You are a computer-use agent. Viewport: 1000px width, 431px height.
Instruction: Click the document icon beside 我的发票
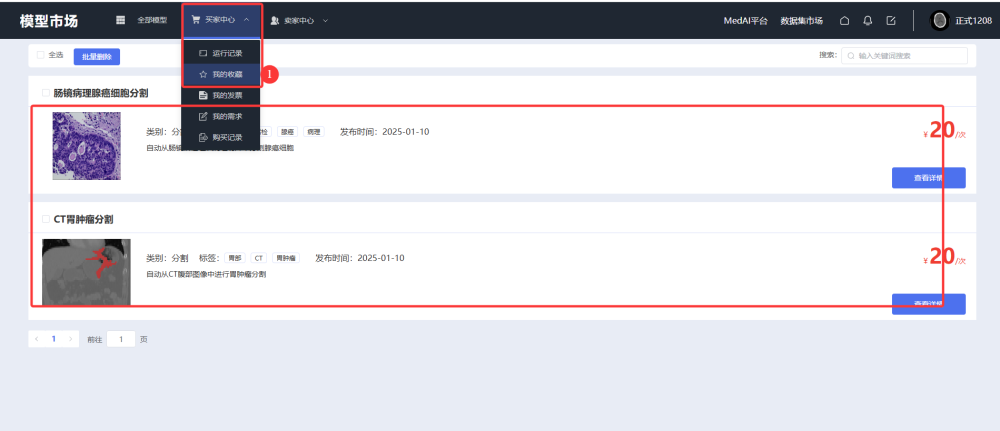click(x=203, y=96)
